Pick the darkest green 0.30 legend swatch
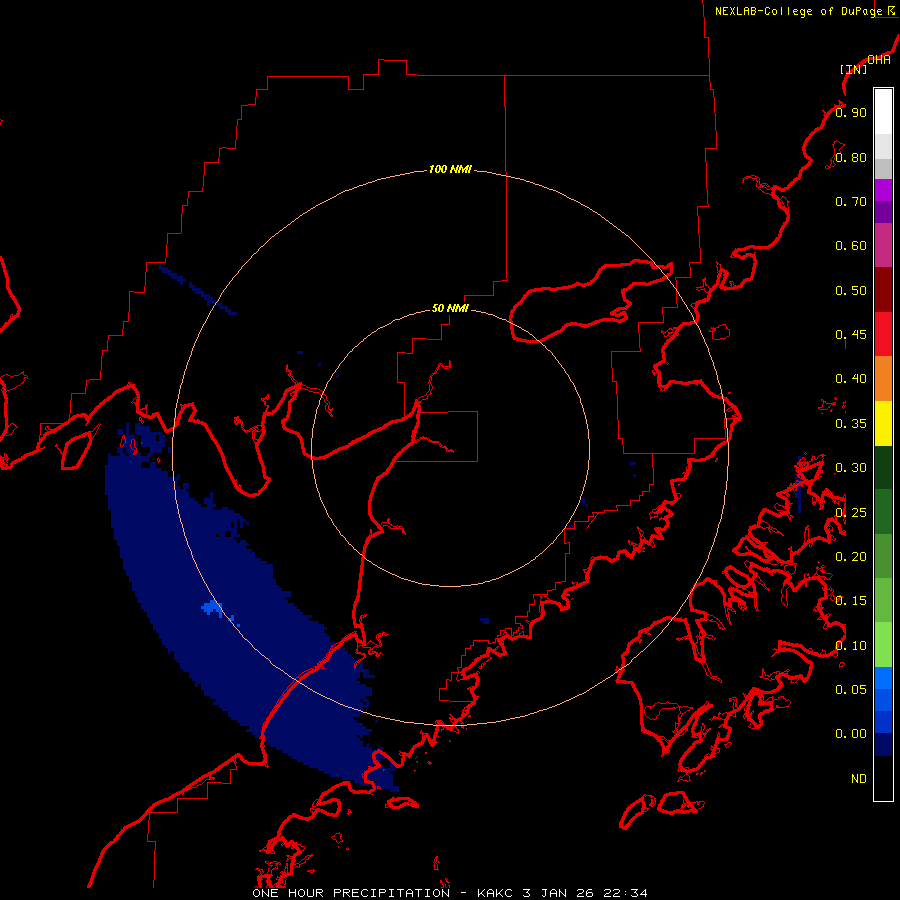This screenshot has height=900, width=900. [x=883, y=467]
